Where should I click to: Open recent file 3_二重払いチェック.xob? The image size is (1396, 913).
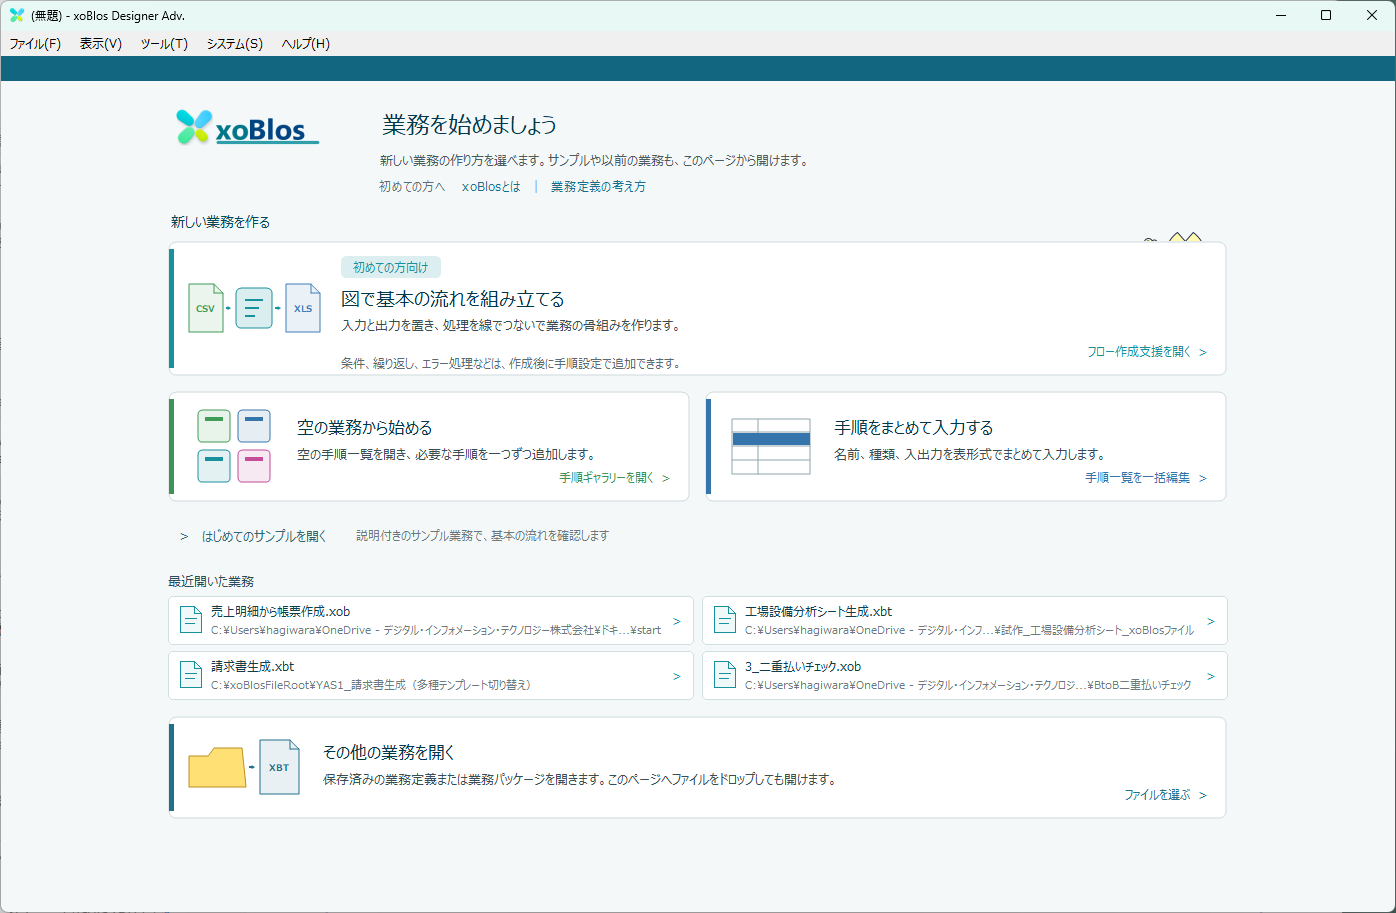[x=965, y=675]
